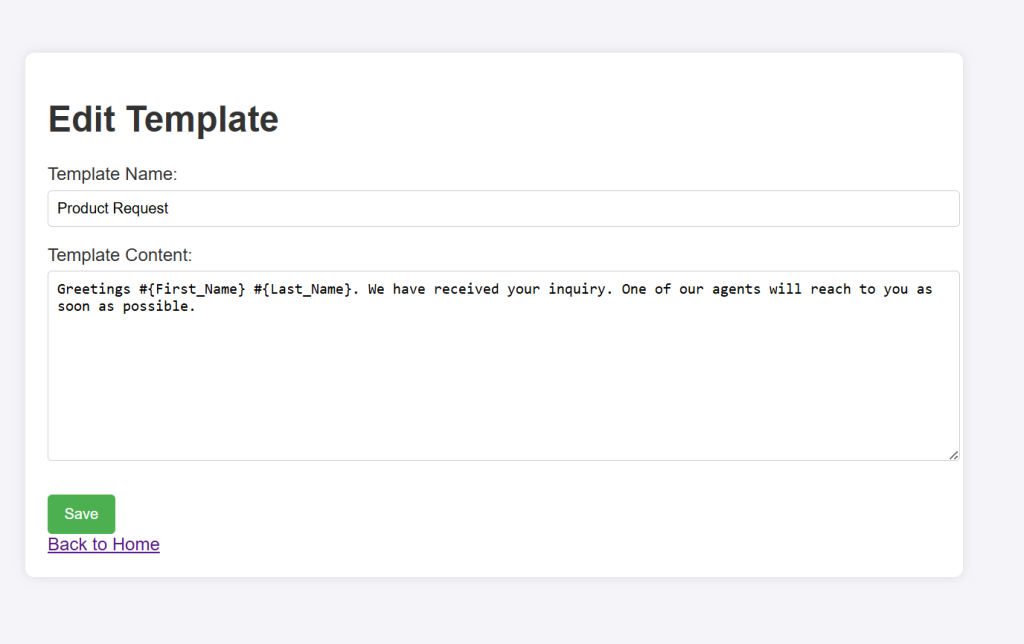
Task: Follow the Back to Home link
Action: (x=103, y=544)
